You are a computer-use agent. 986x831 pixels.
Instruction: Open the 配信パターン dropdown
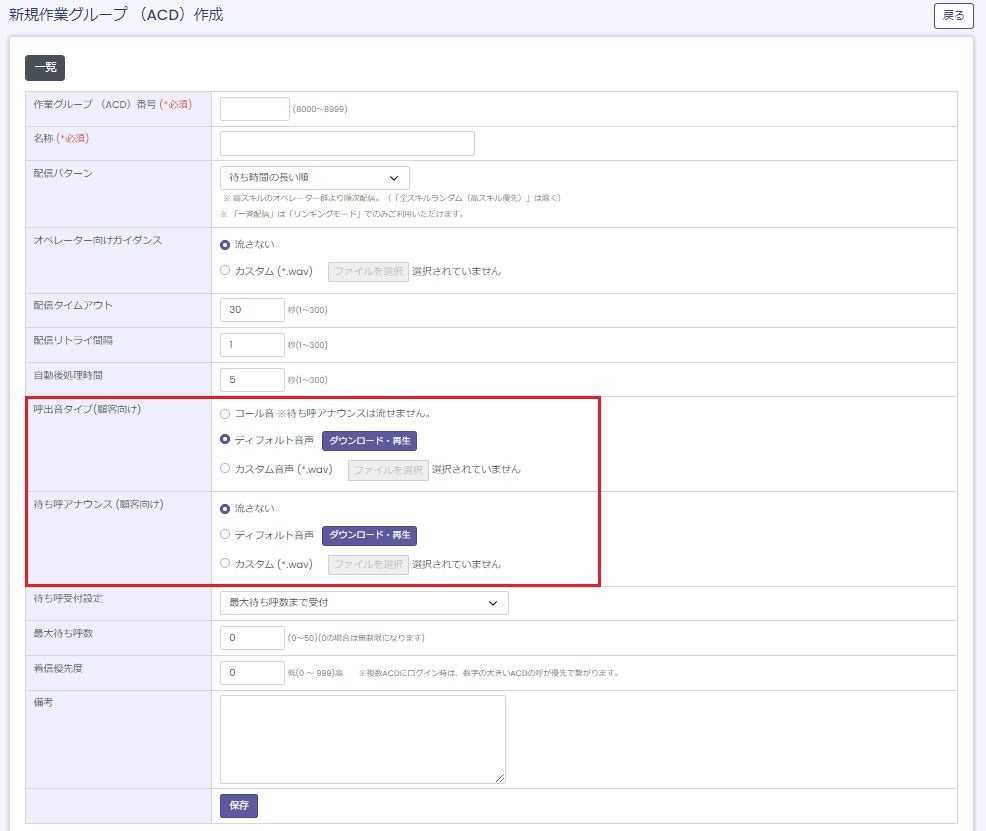(314, 178)
